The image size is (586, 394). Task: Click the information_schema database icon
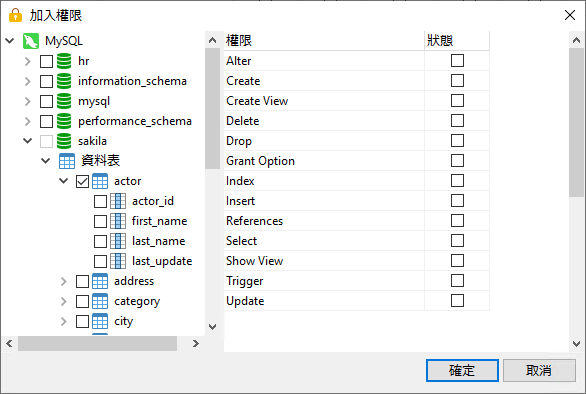(x=64, y=81)
